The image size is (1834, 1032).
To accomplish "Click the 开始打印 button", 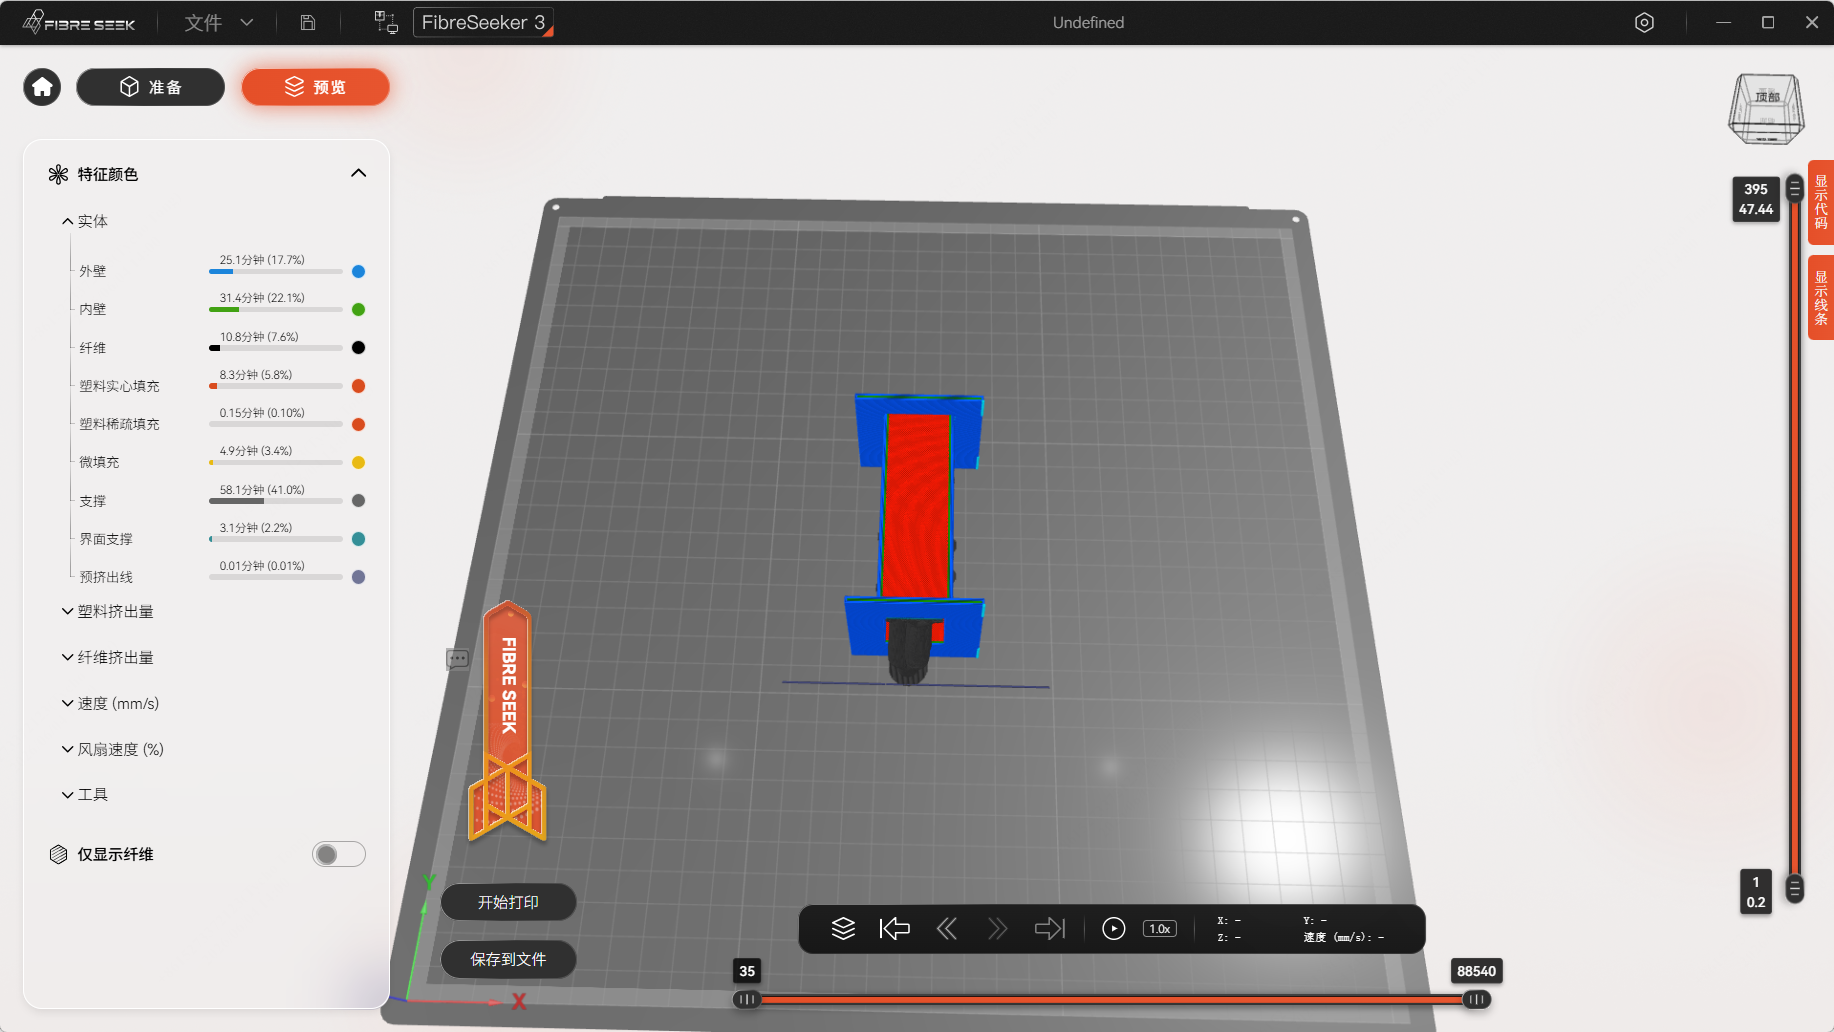I will click(508, 902).
